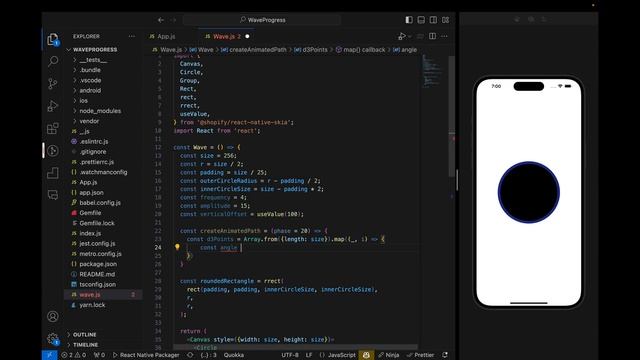The width and height of the screenshot is (640, 360).
Task: Open .watchmanconfig file
Action: [x=103, y=172]
